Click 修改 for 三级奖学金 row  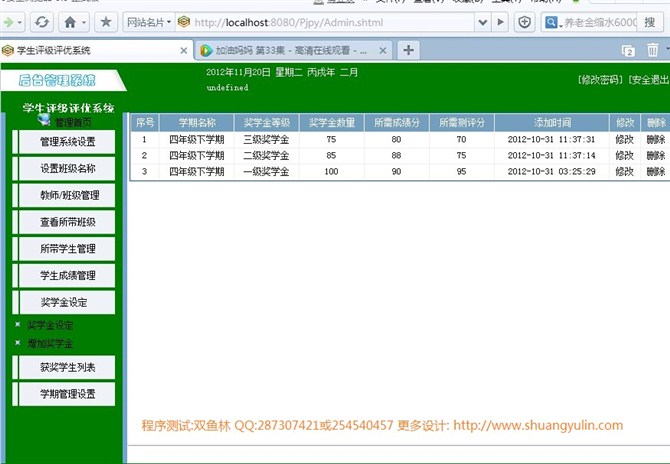click(x=624, y=139)
